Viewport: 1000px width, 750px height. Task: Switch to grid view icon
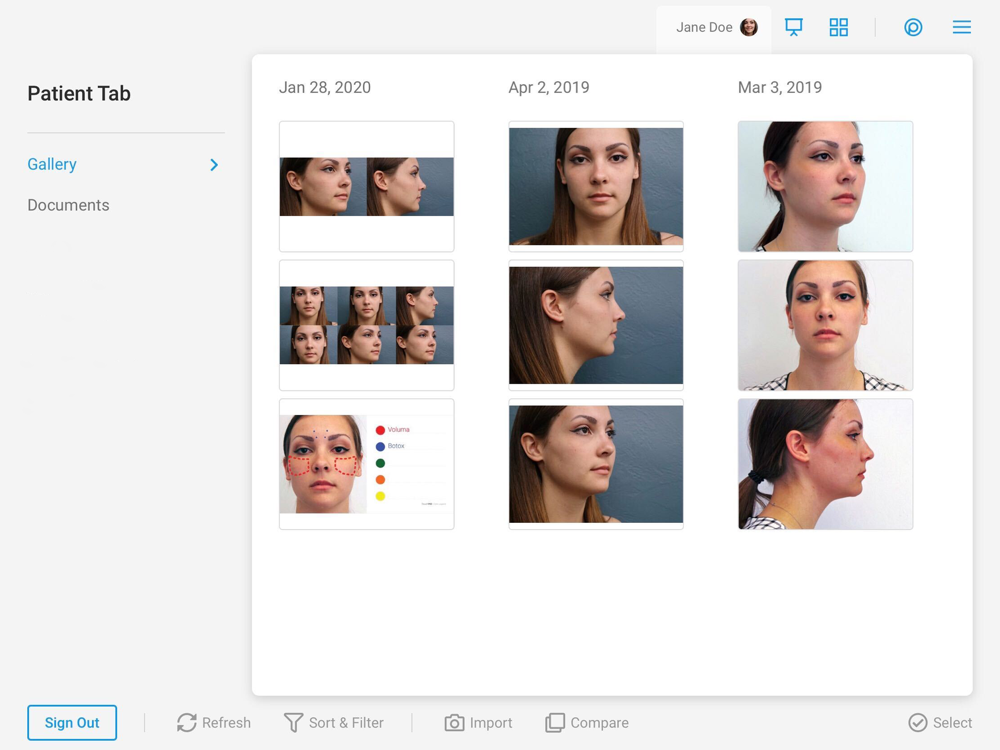(x=839, y=27)
